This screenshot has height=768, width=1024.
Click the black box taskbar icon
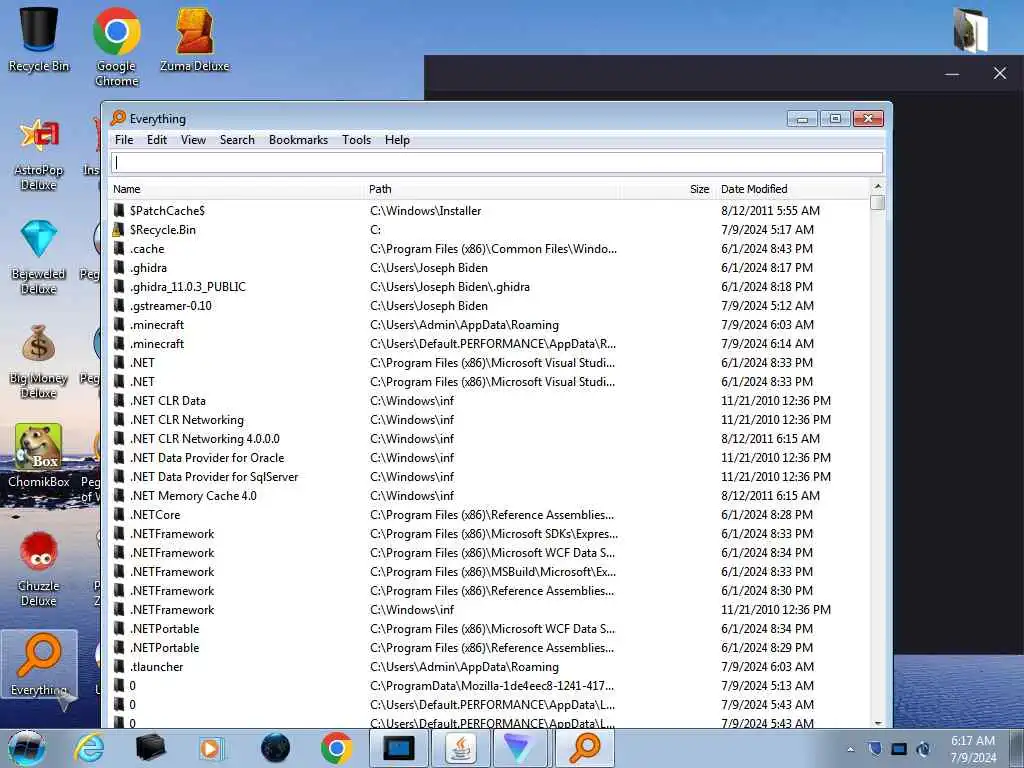150,748
